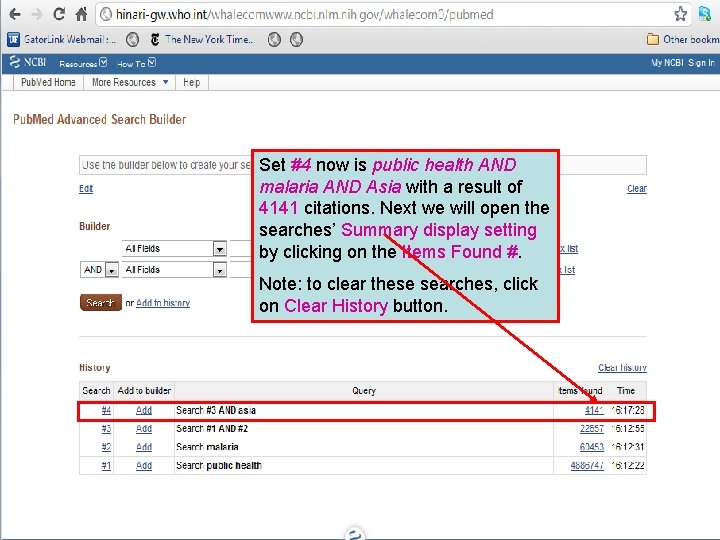The width and height of the screenshot is (720, 540).
Task: Click the PubMed Advanced Search Builder heading
Action: (99, 119)
